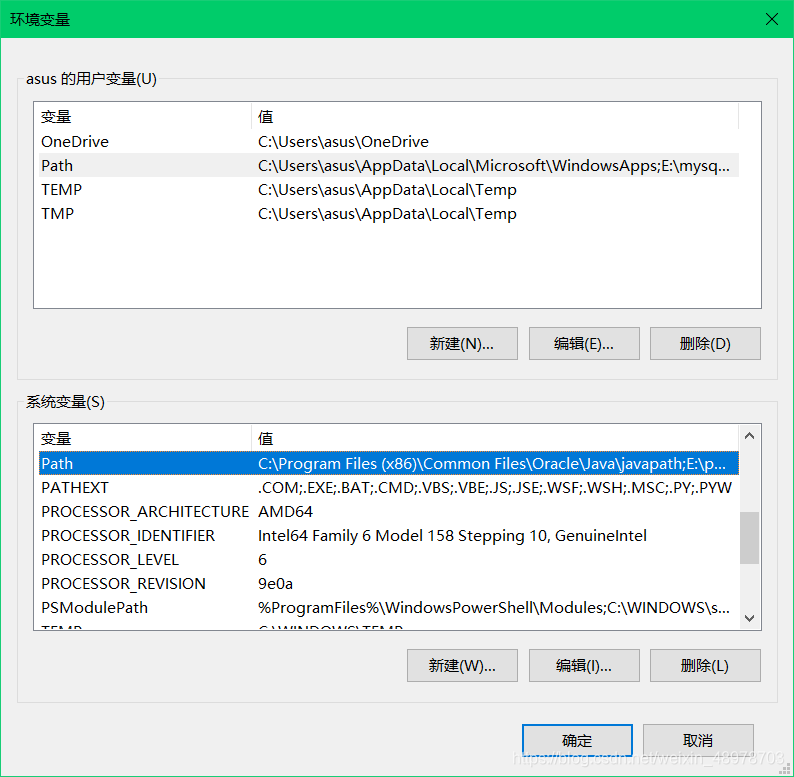The height and width of the screenshot is (777, 794).
Task: Click AMD64 value cell
Action: (285, 512)
